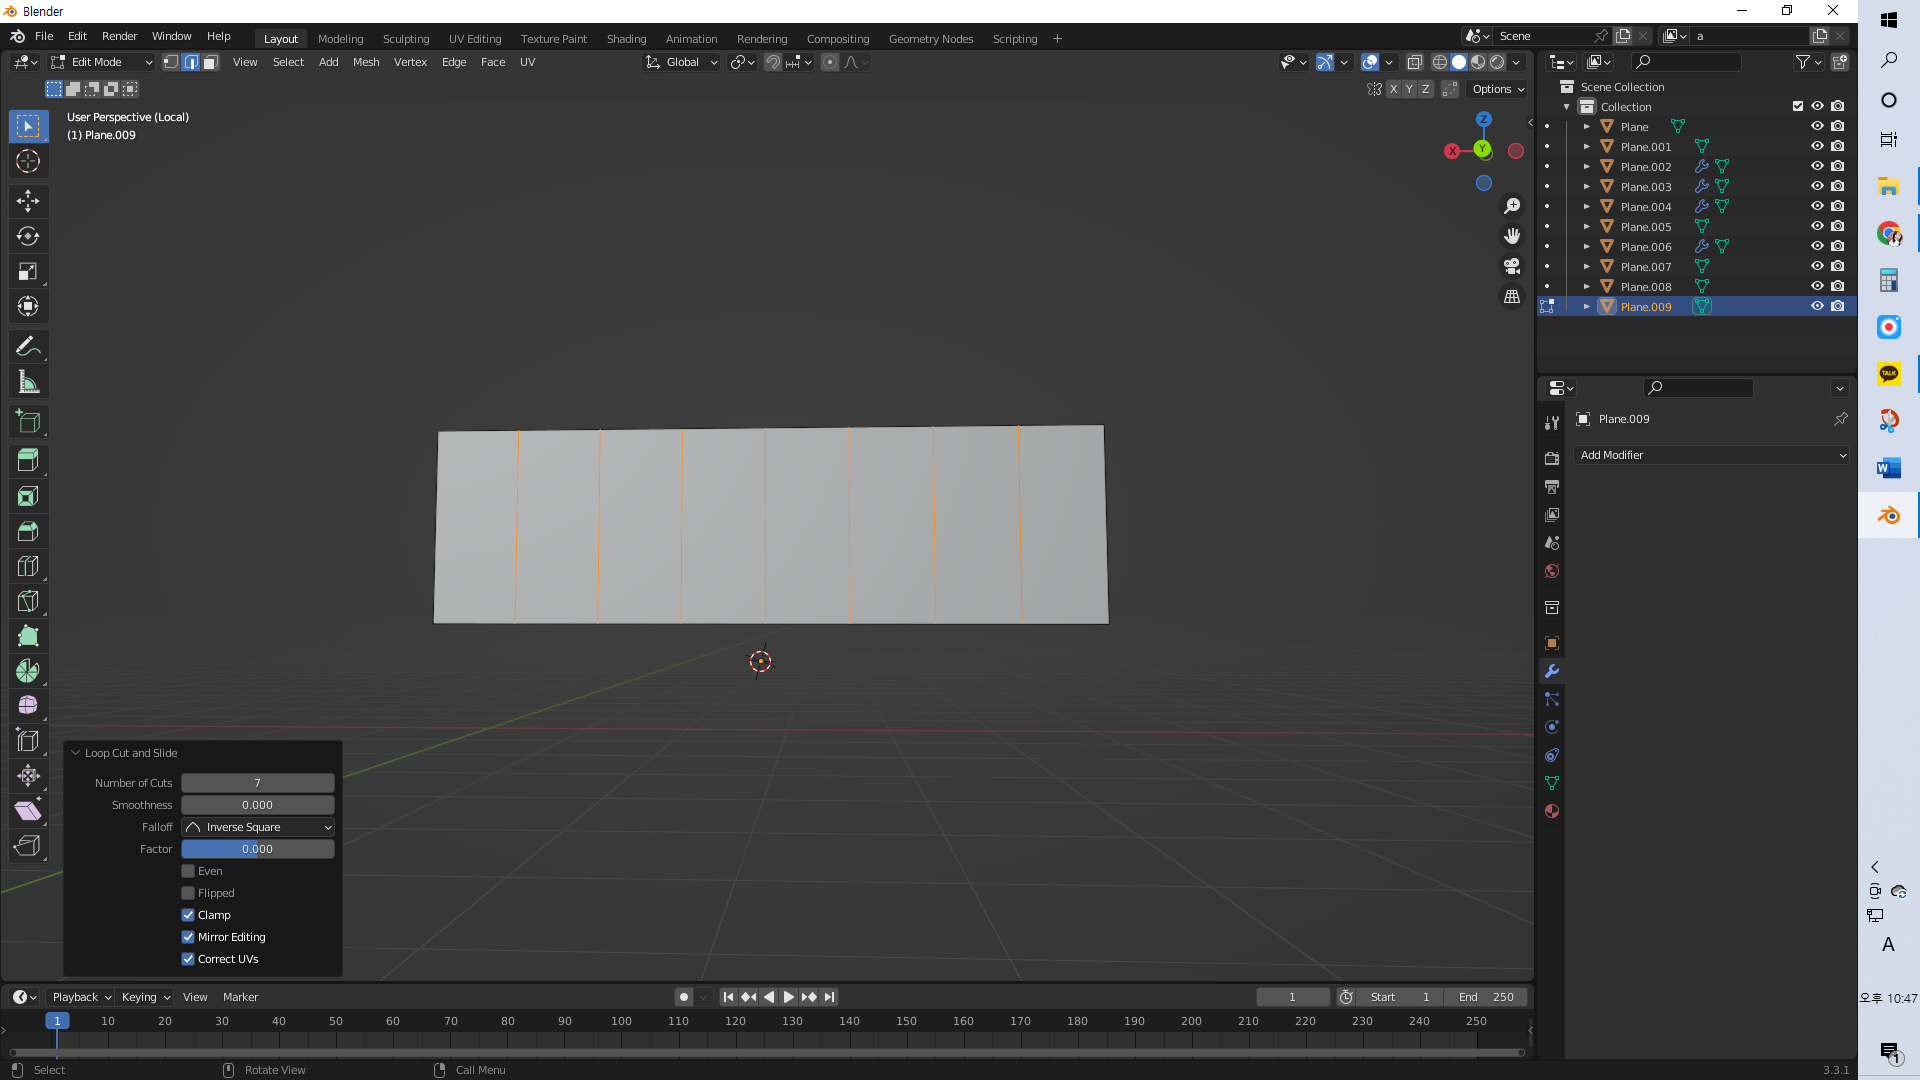Select the Extrude Region tool
The image size is (1920, 1080).
click(28, 461)
